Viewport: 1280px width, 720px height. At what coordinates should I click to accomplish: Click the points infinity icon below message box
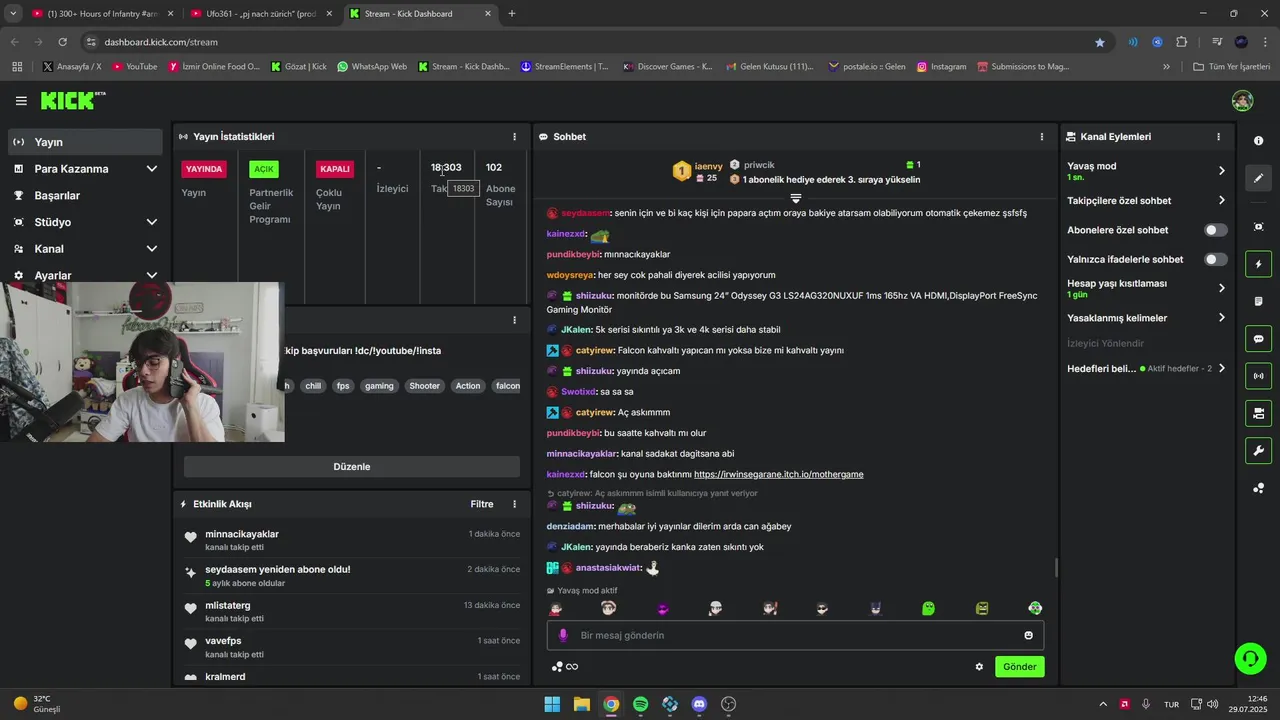[x=565, y=667]
